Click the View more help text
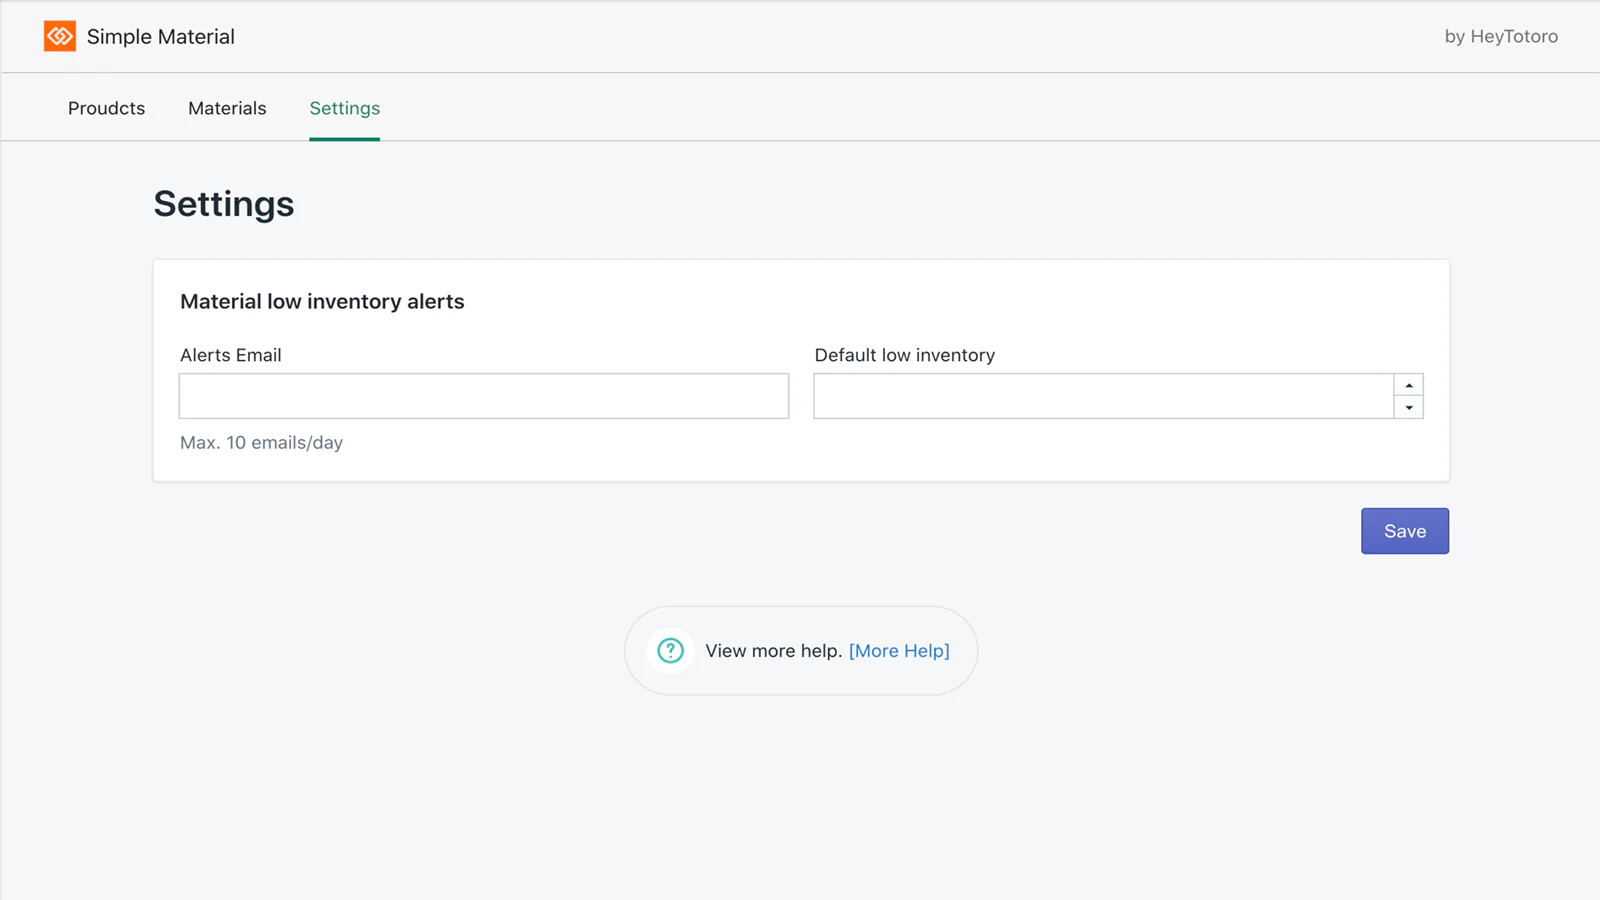 point(773,651)
